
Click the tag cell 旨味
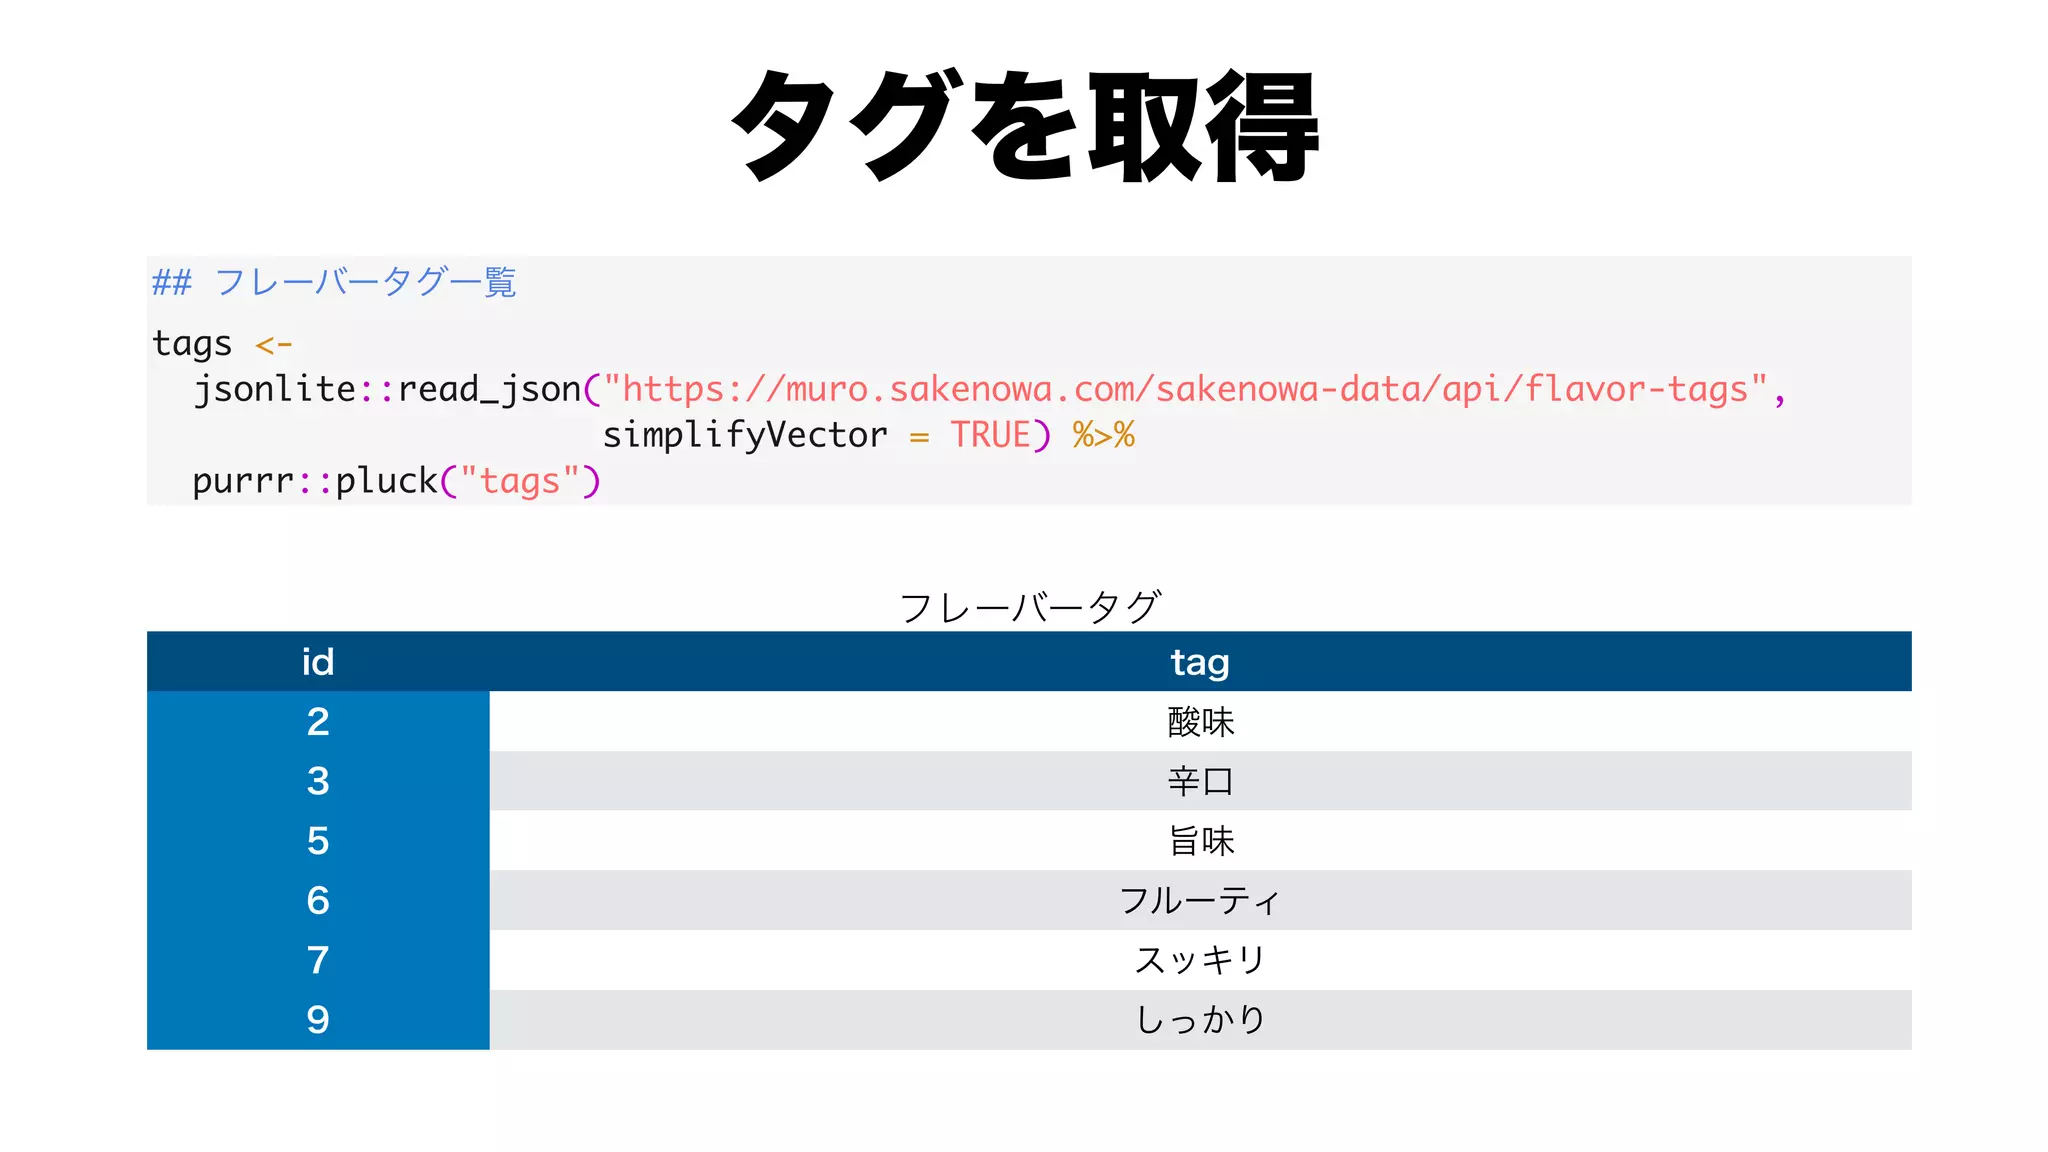pos(1200,841)
